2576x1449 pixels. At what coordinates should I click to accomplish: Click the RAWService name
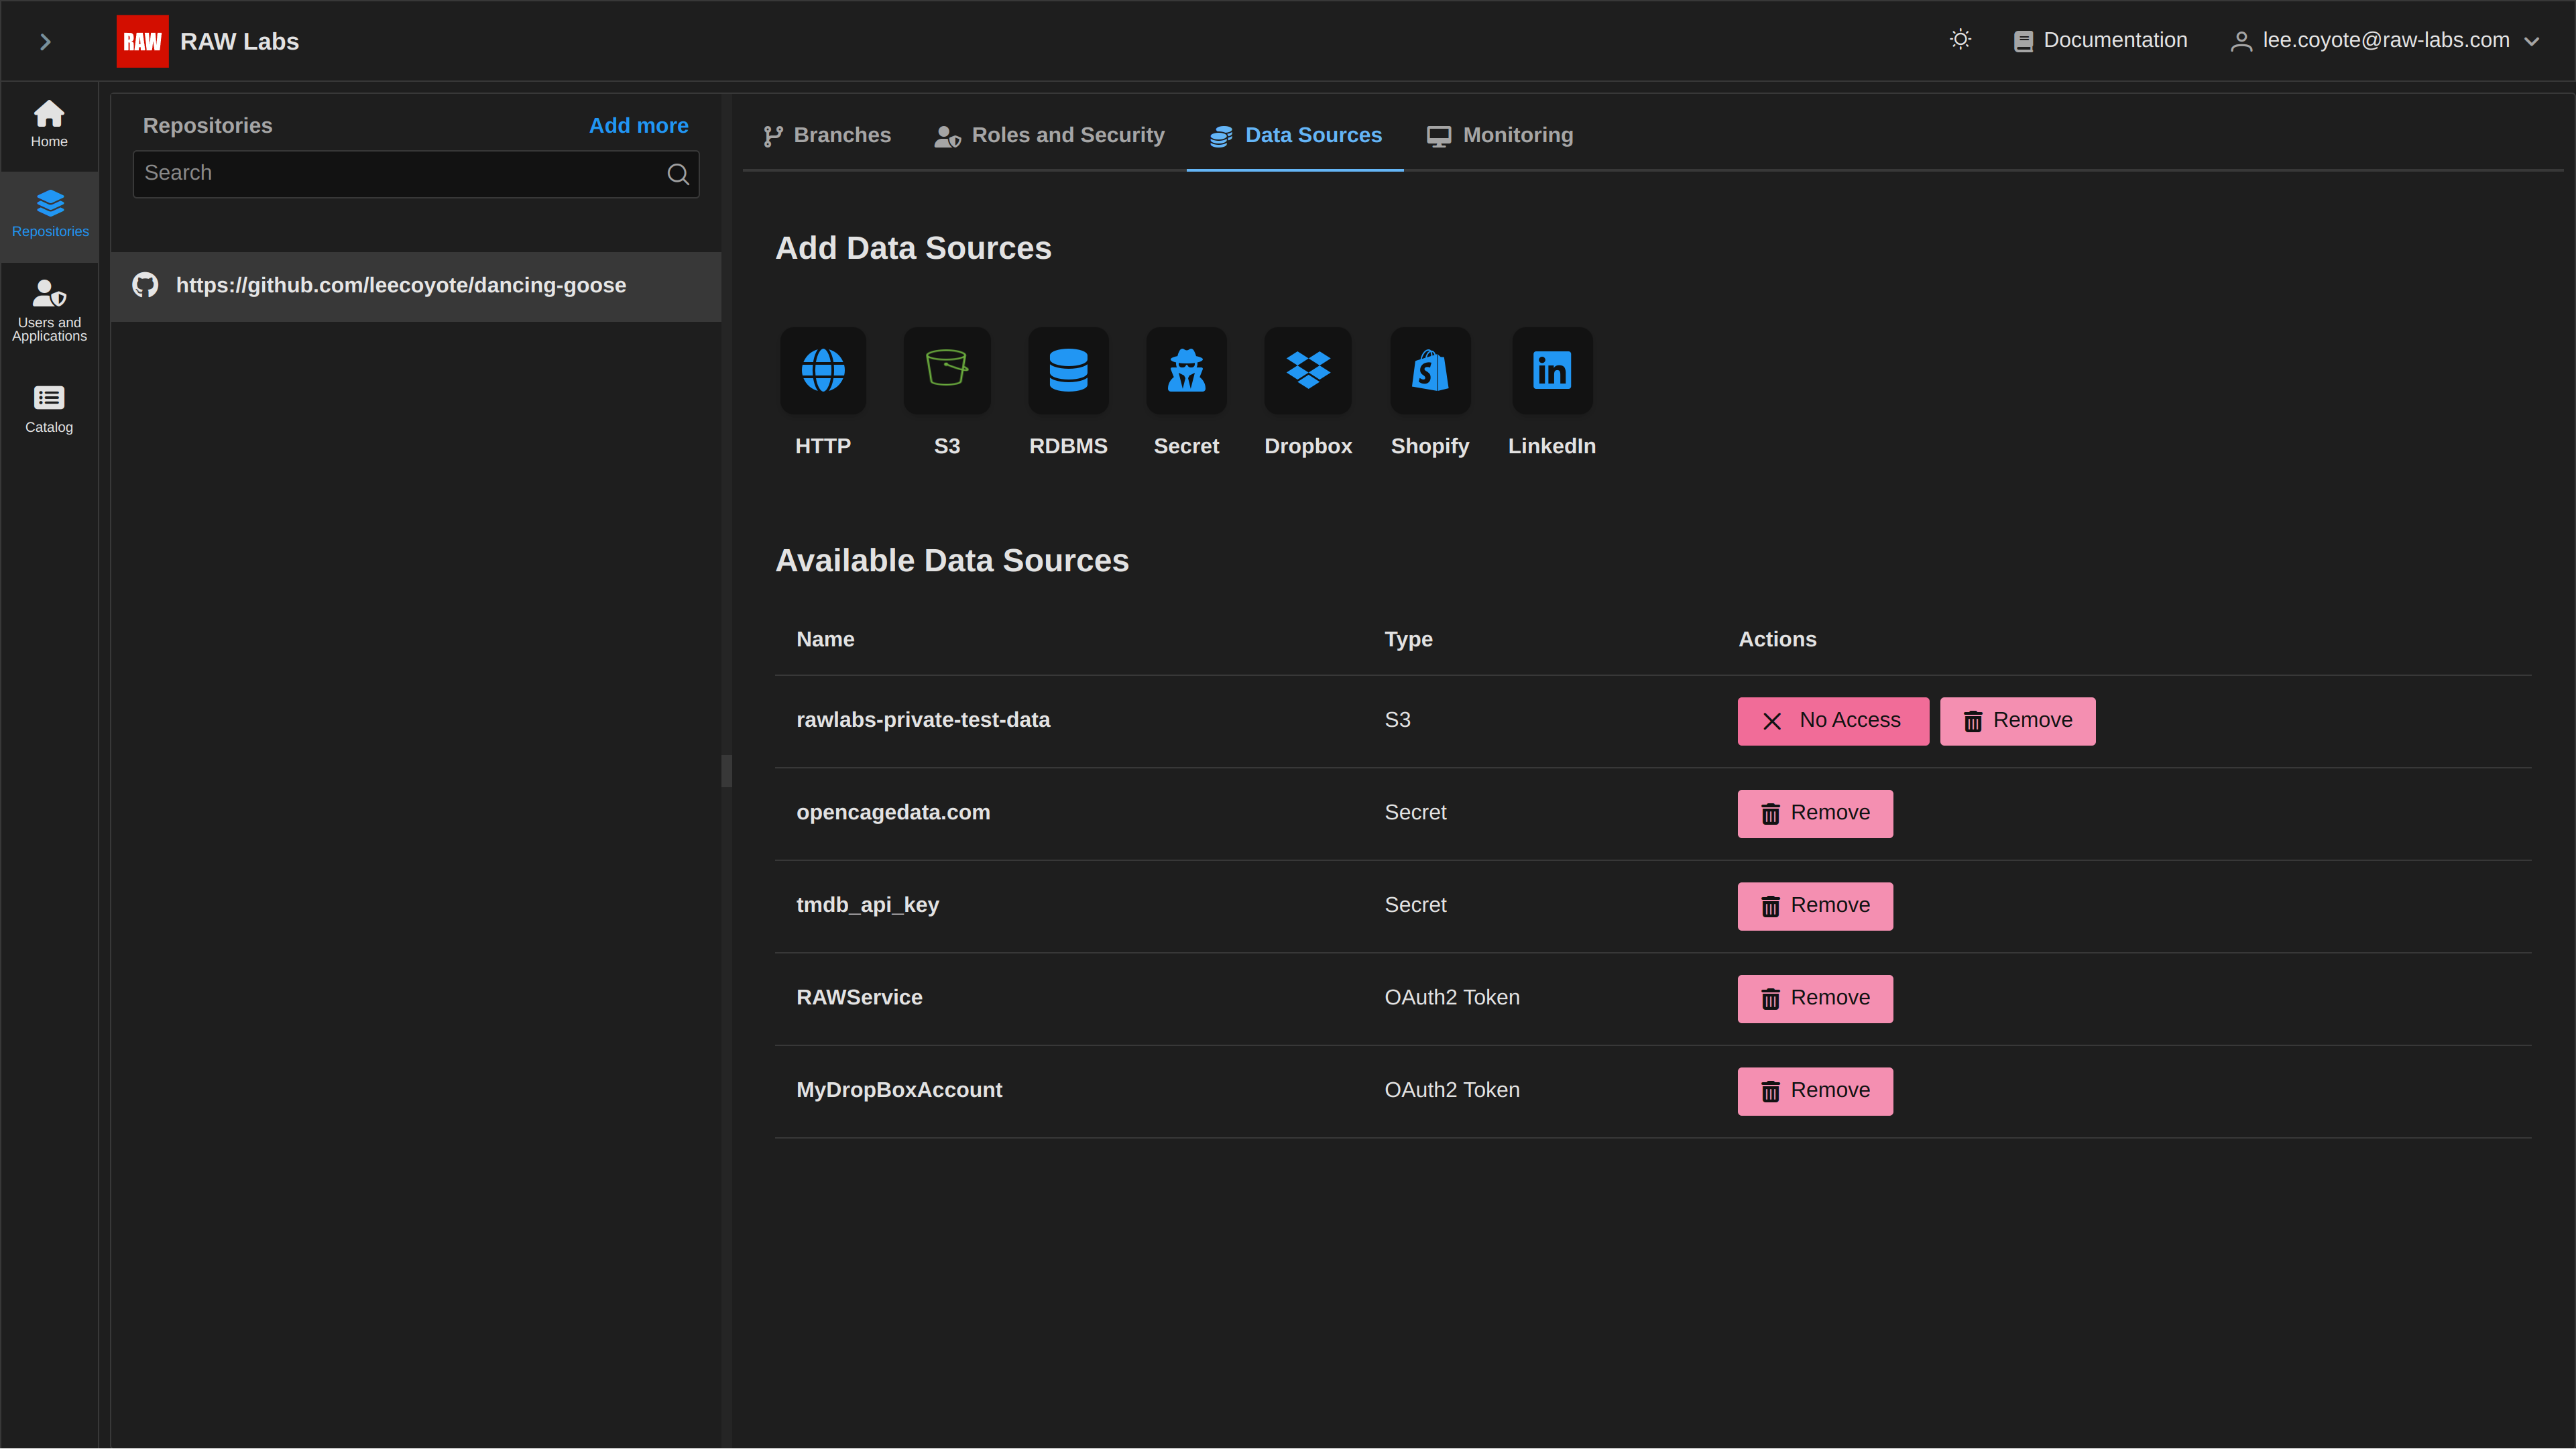pyautogui.click(x=859, y=998)
